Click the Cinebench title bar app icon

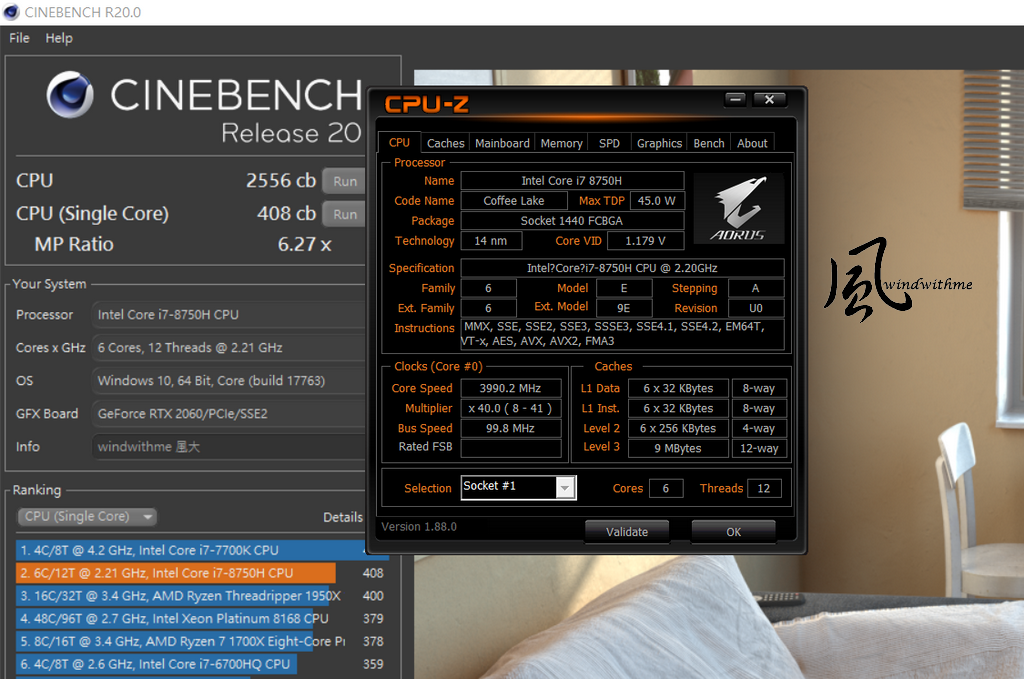tap(11, 12)
